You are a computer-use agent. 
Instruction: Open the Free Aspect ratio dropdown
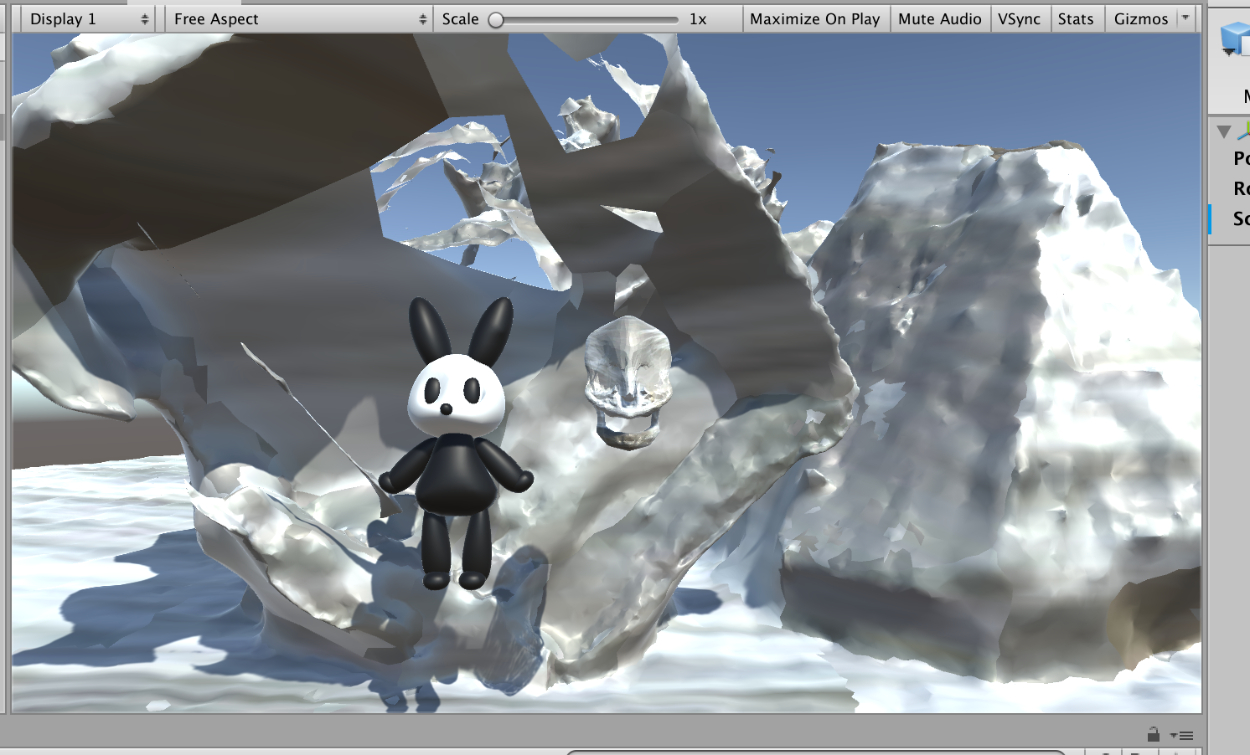tap(299, 19)
